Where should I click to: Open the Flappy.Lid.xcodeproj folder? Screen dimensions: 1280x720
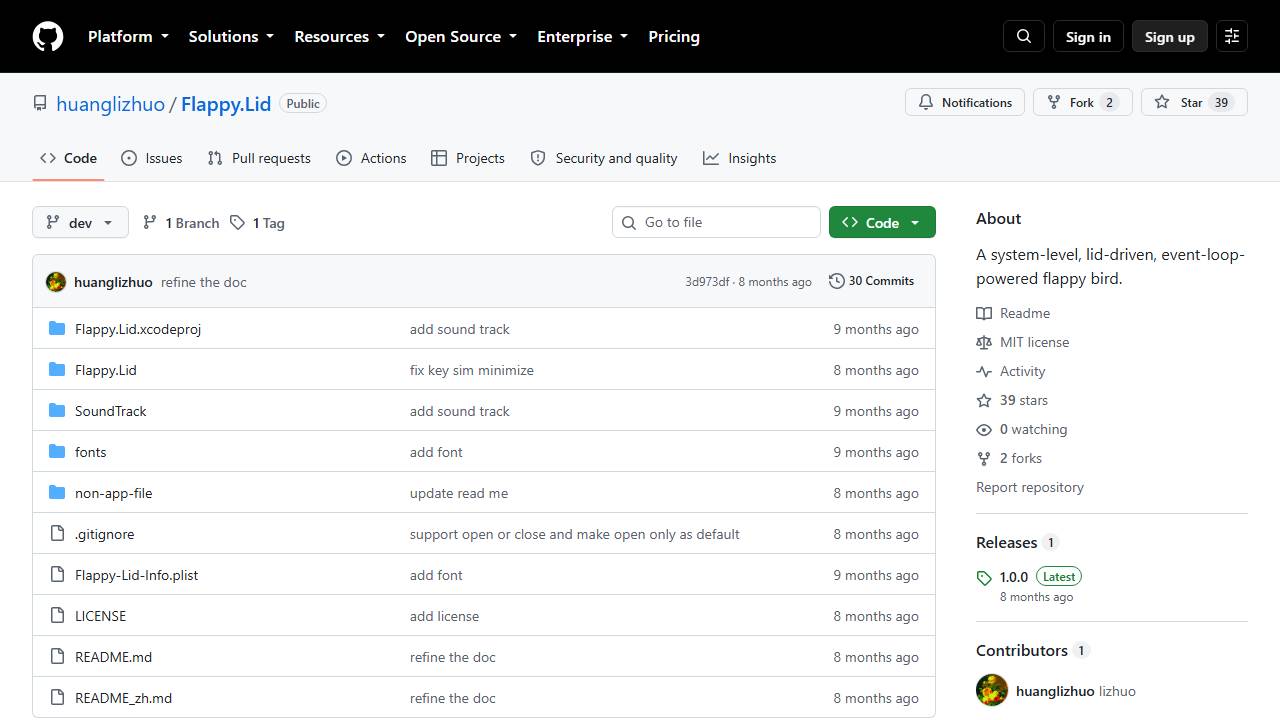(x=138, y=329)
